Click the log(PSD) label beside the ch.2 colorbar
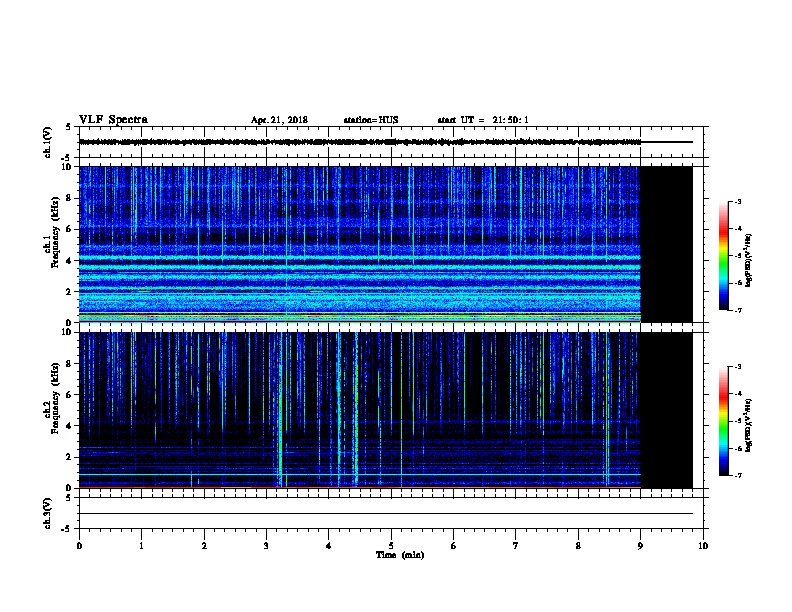 [x=748, y=425]
